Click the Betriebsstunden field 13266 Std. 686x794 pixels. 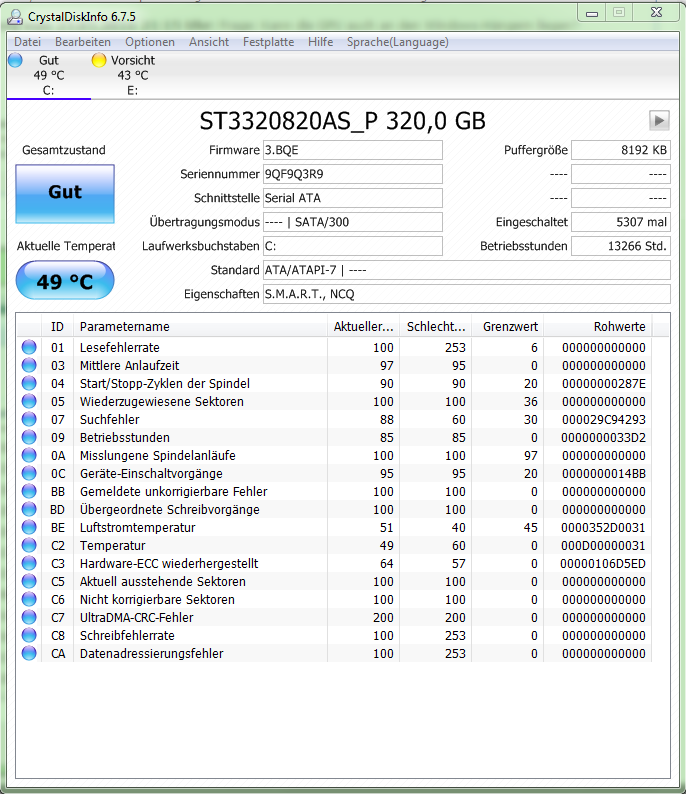click(x=621, y=246)
